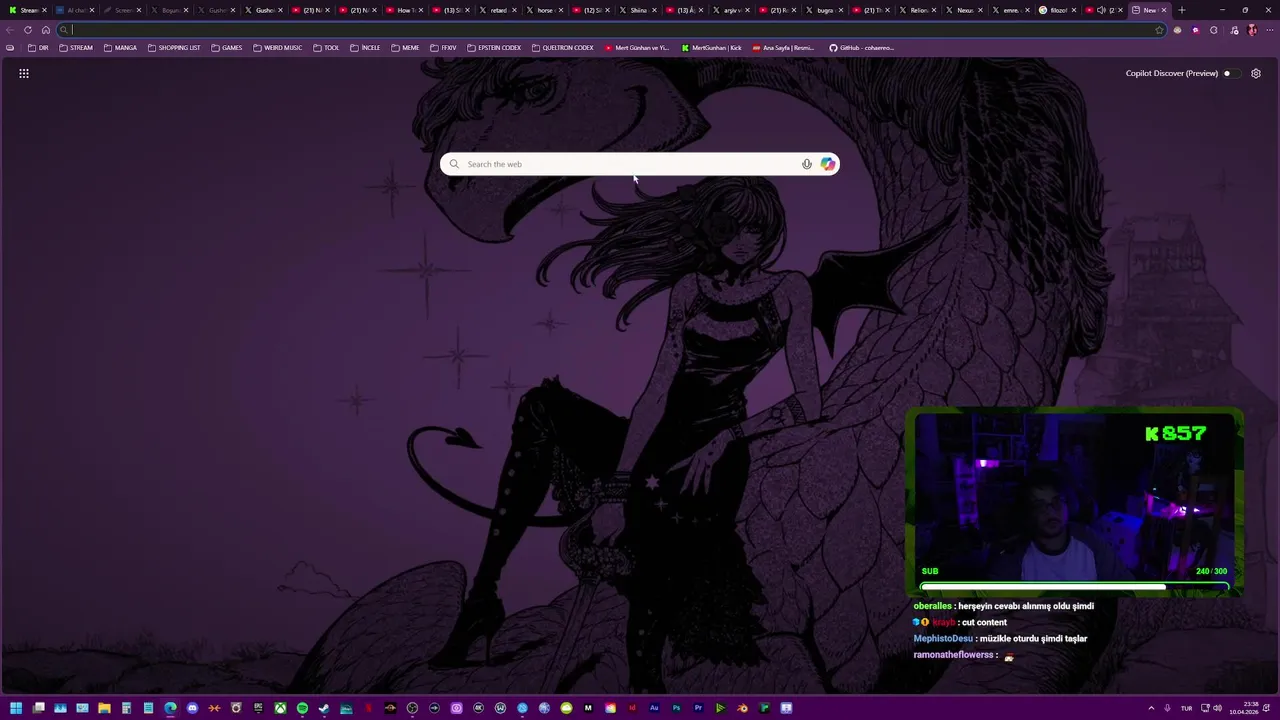Focus the browser address bar
Viewport: 1280px width, 720px height.
click(610, 30)
